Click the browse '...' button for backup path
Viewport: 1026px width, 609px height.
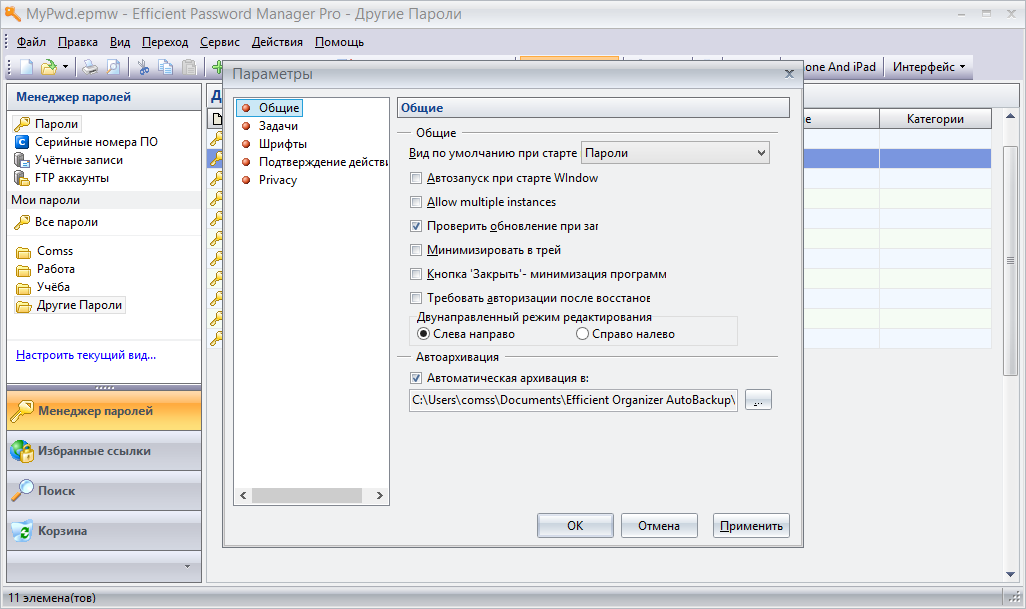pyautogui.click(x=758, y=400)
